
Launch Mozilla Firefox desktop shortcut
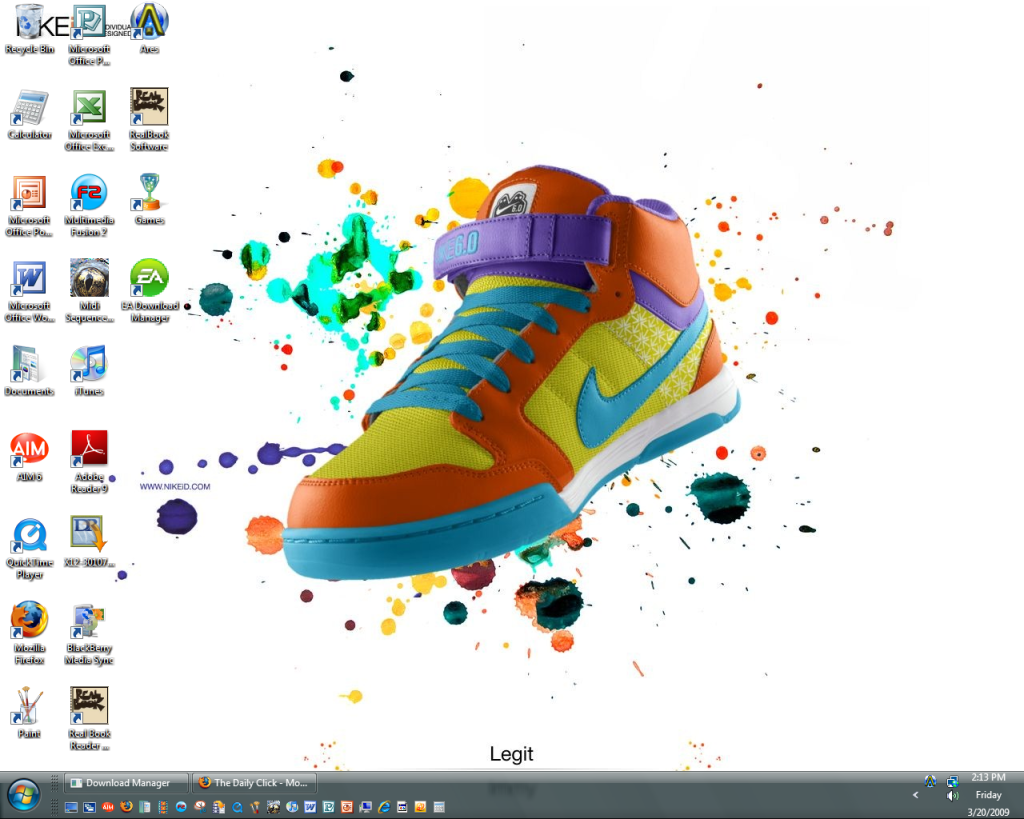(x=29, y=634)
